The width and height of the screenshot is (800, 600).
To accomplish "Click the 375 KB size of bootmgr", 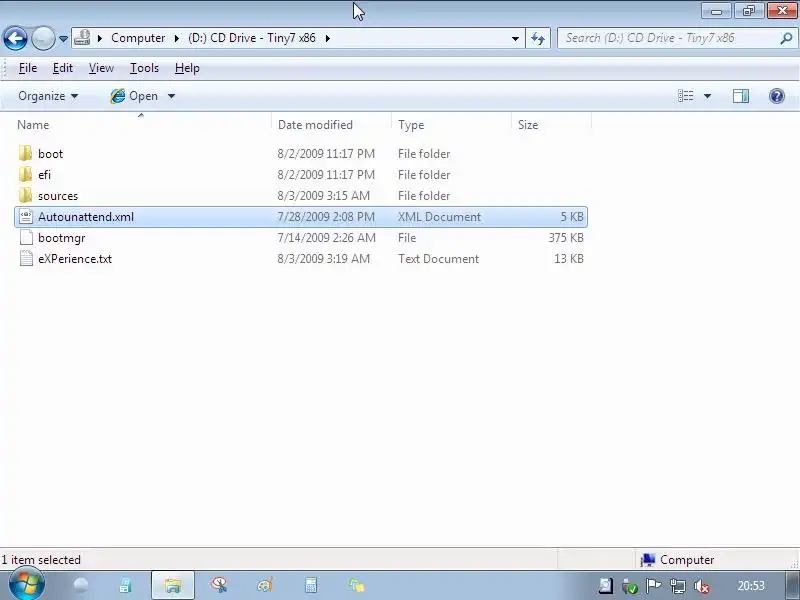I will (566, 238).
